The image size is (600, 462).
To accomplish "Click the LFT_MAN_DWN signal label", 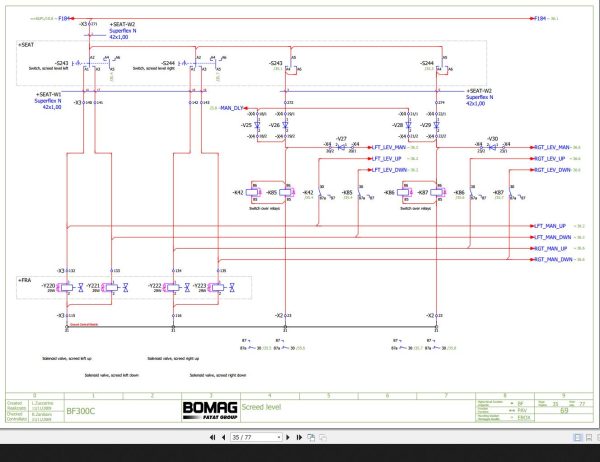I will 553,237.
